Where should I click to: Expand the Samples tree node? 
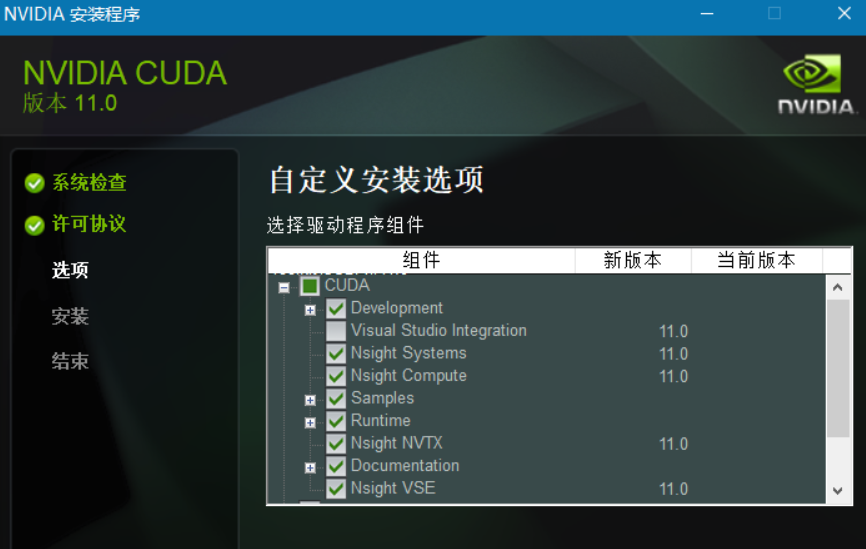pos(310,400)
